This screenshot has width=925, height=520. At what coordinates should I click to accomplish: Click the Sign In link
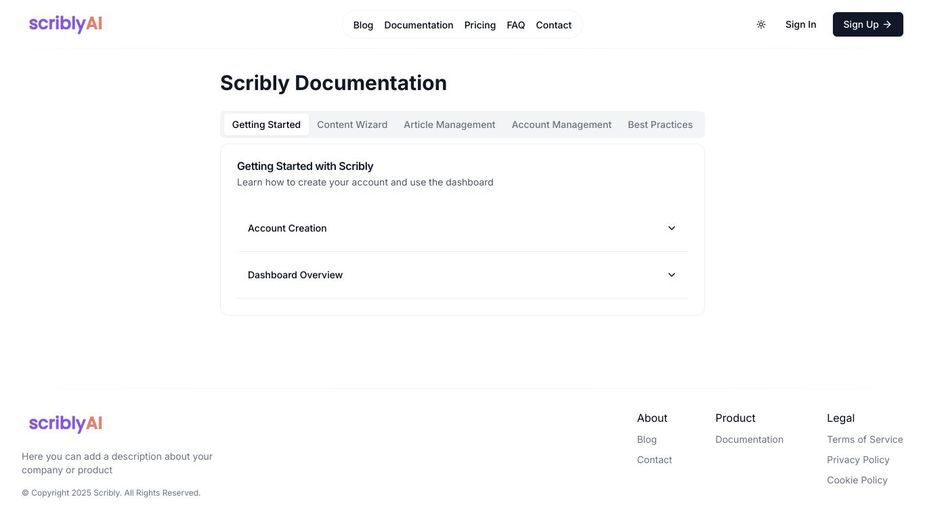point(801,25)
